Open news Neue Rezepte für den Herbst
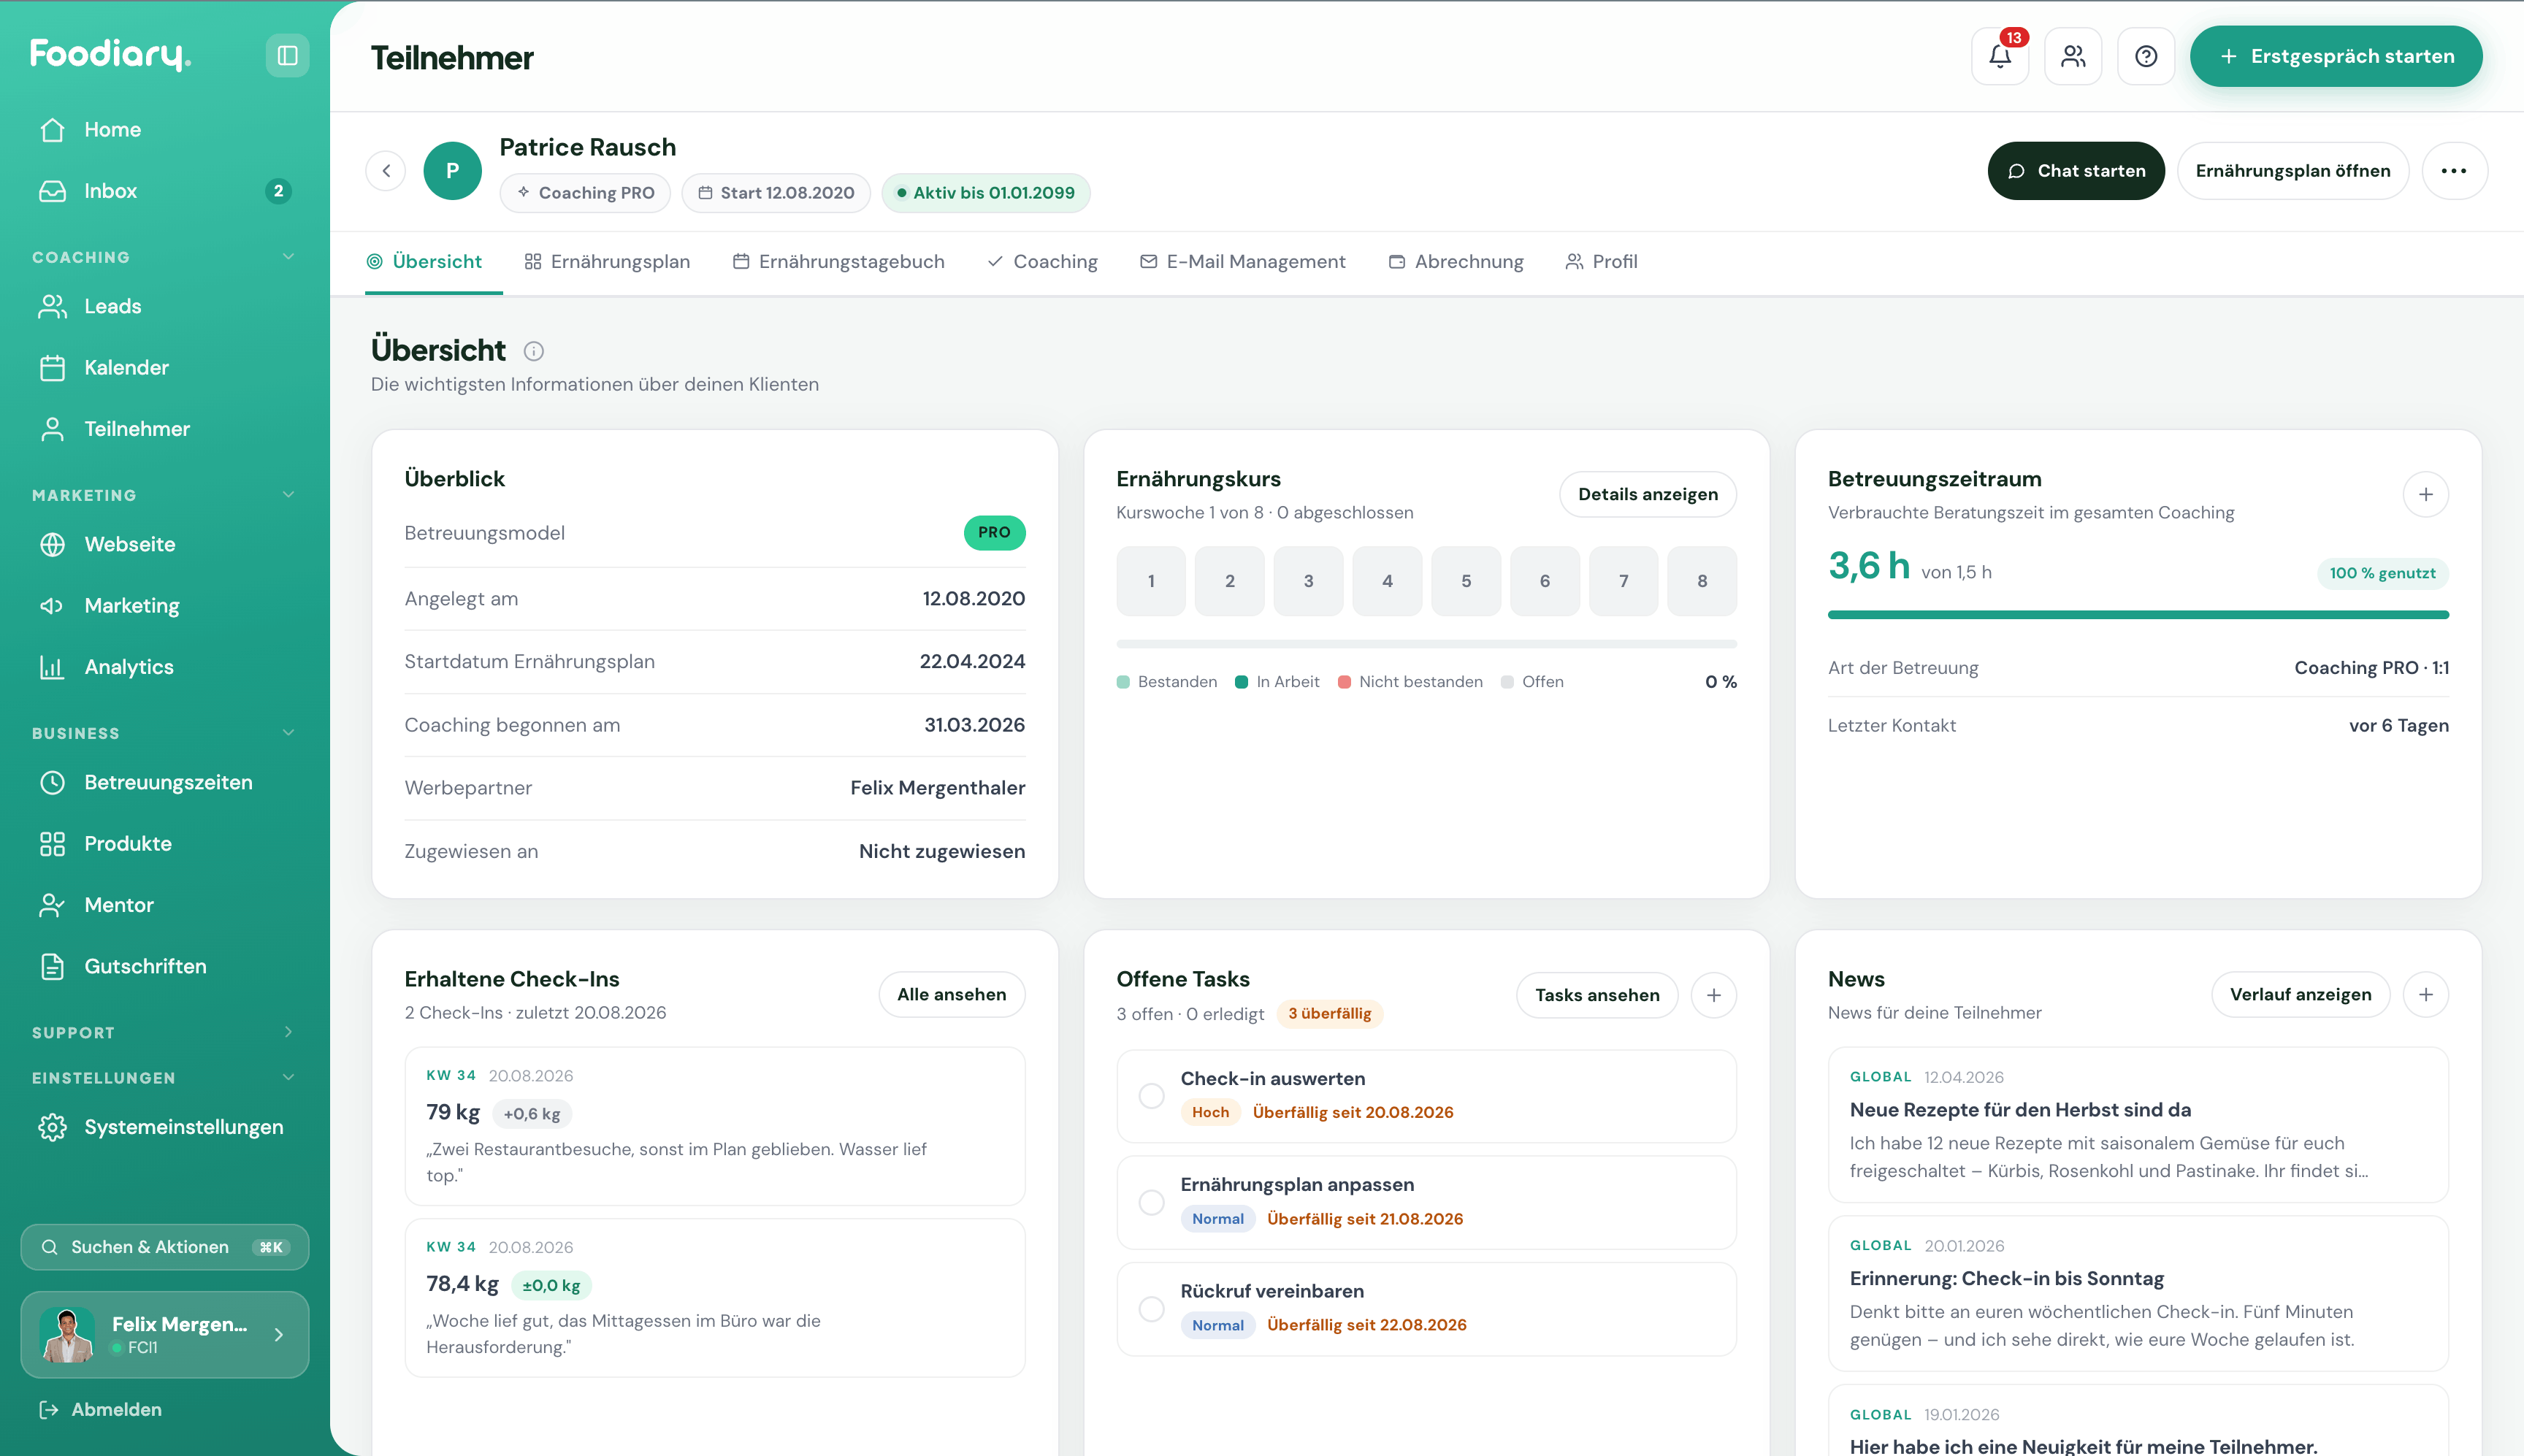2524x1456 pixels. point(2138,1125)
